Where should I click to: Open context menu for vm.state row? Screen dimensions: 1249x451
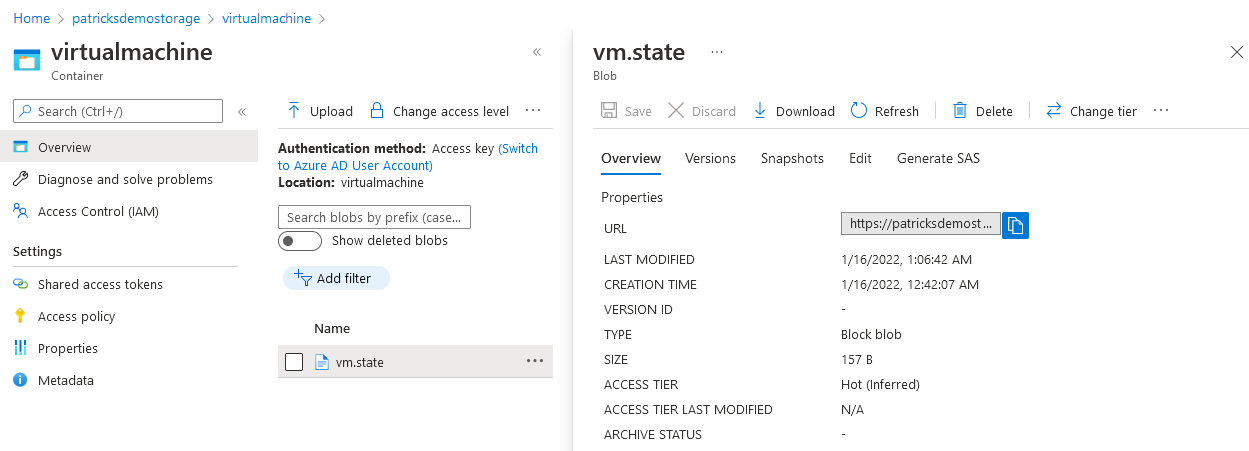[535, 361]
